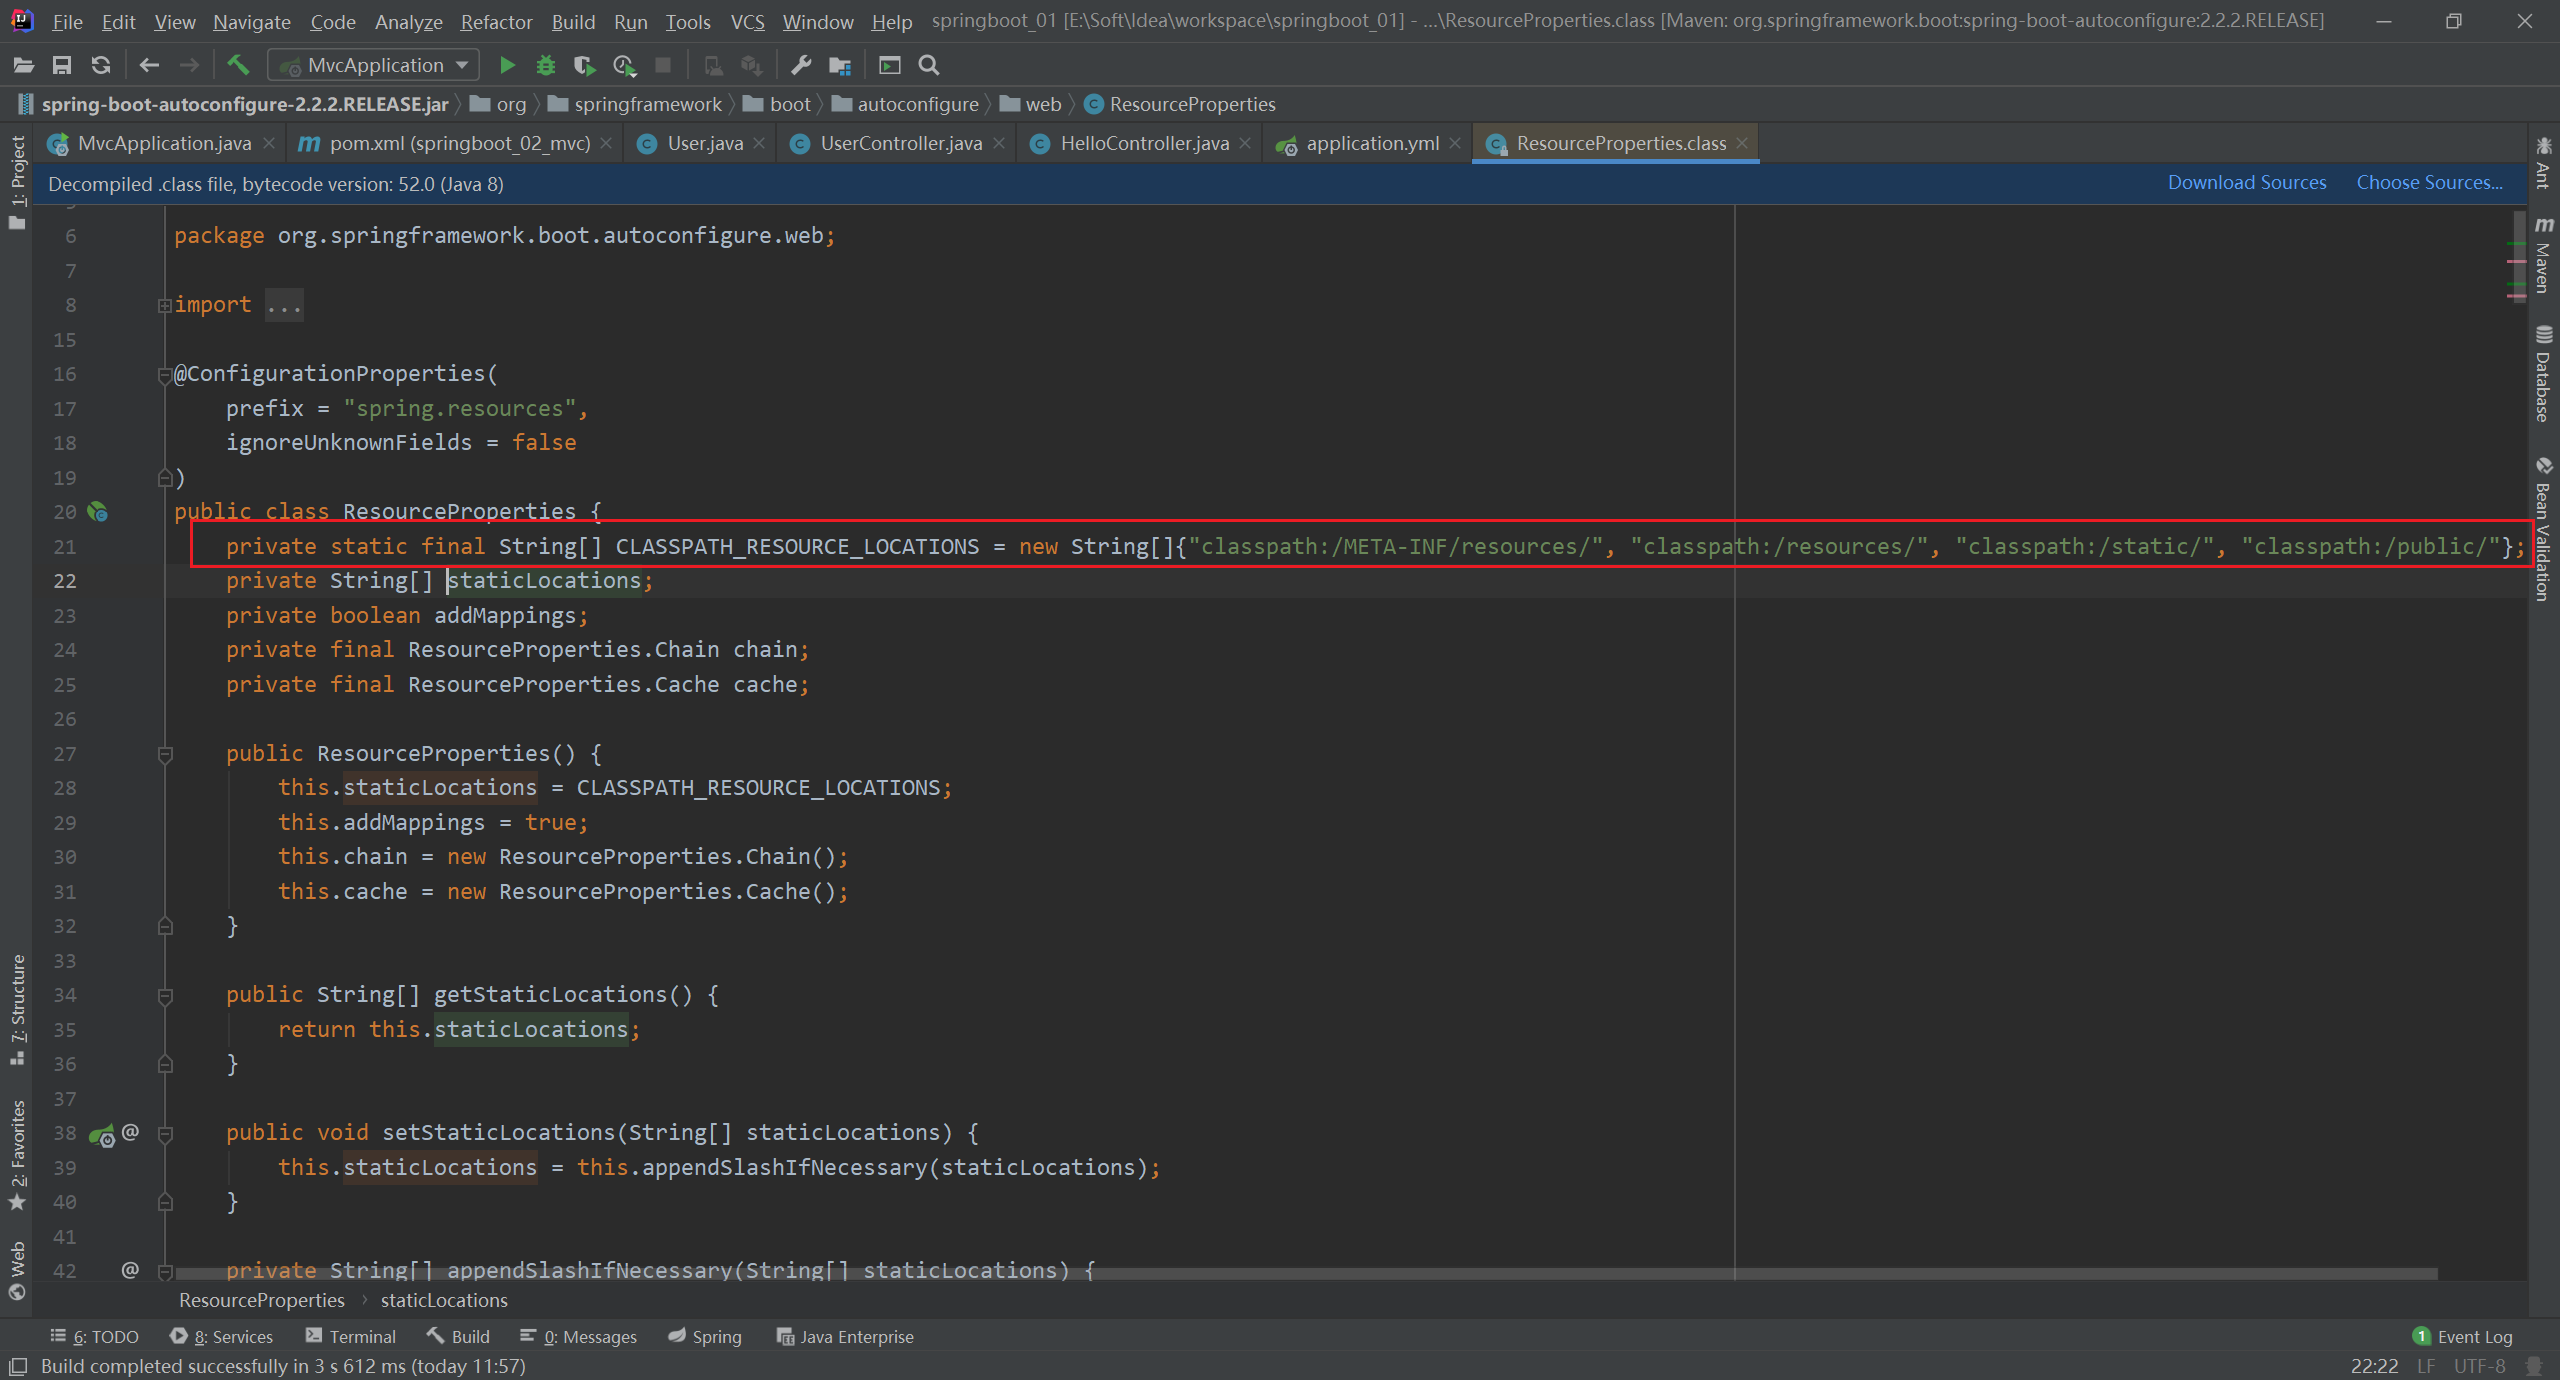
Task: Open the 6: TODO tool window
Action: 94,1336
